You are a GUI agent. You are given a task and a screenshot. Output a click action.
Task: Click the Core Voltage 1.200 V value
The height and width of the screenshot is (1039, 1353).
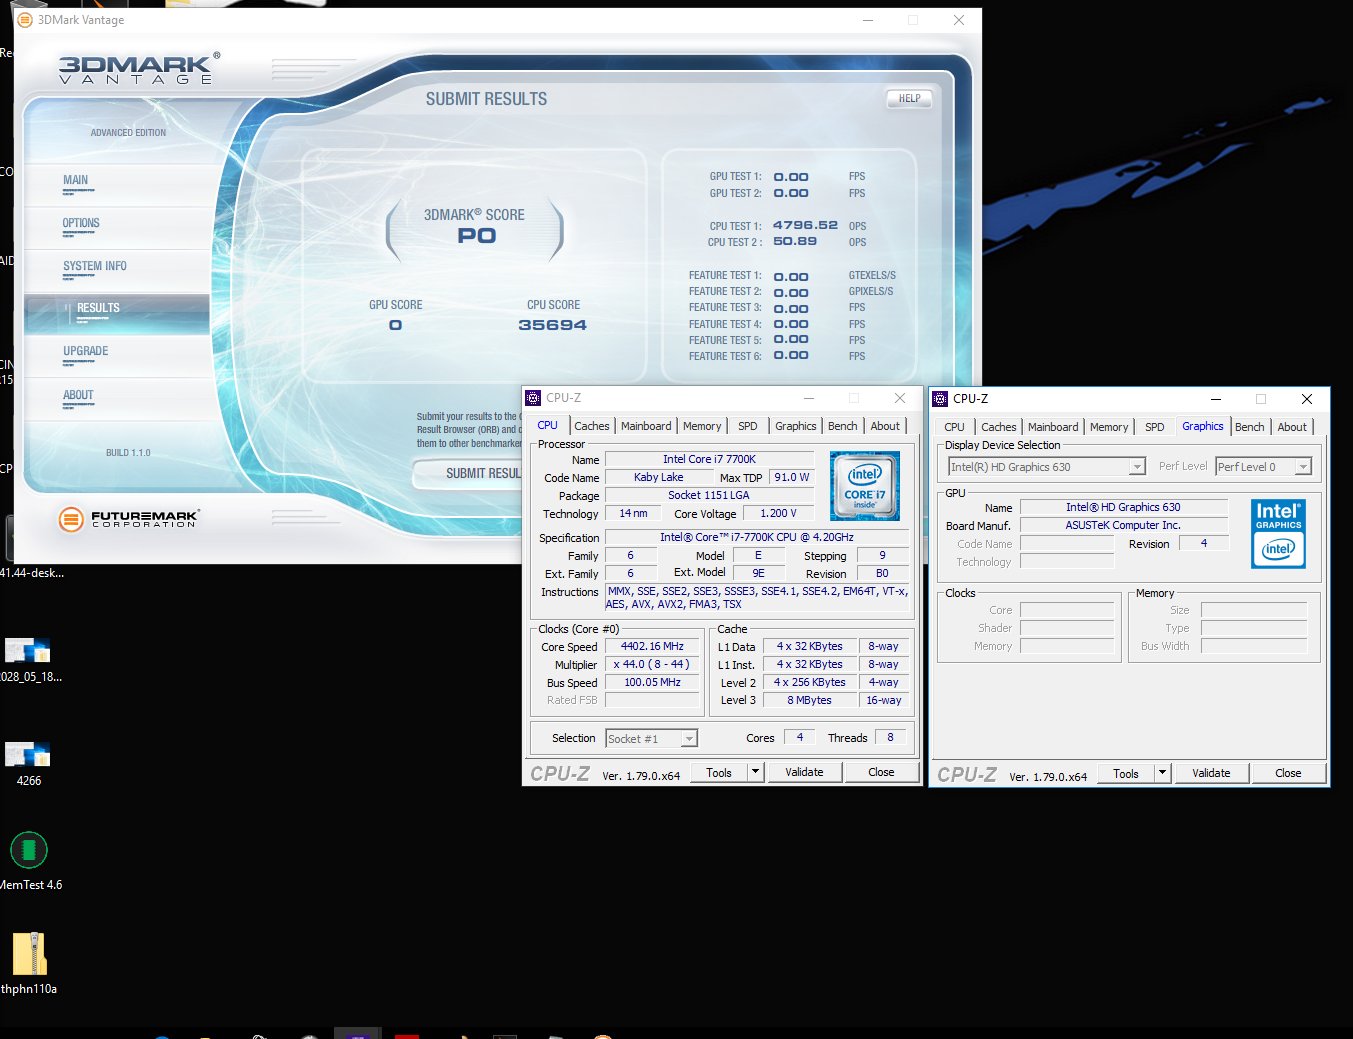coord(778,514)
